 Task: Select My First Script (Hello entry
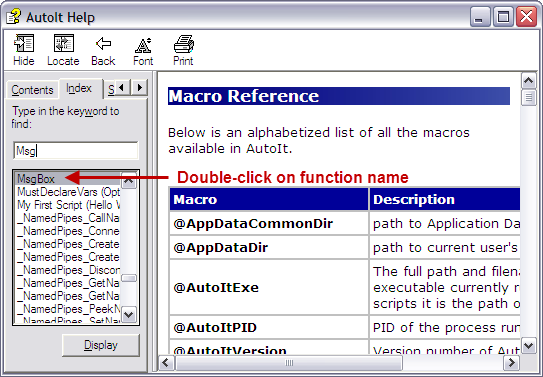coord(68,205)
